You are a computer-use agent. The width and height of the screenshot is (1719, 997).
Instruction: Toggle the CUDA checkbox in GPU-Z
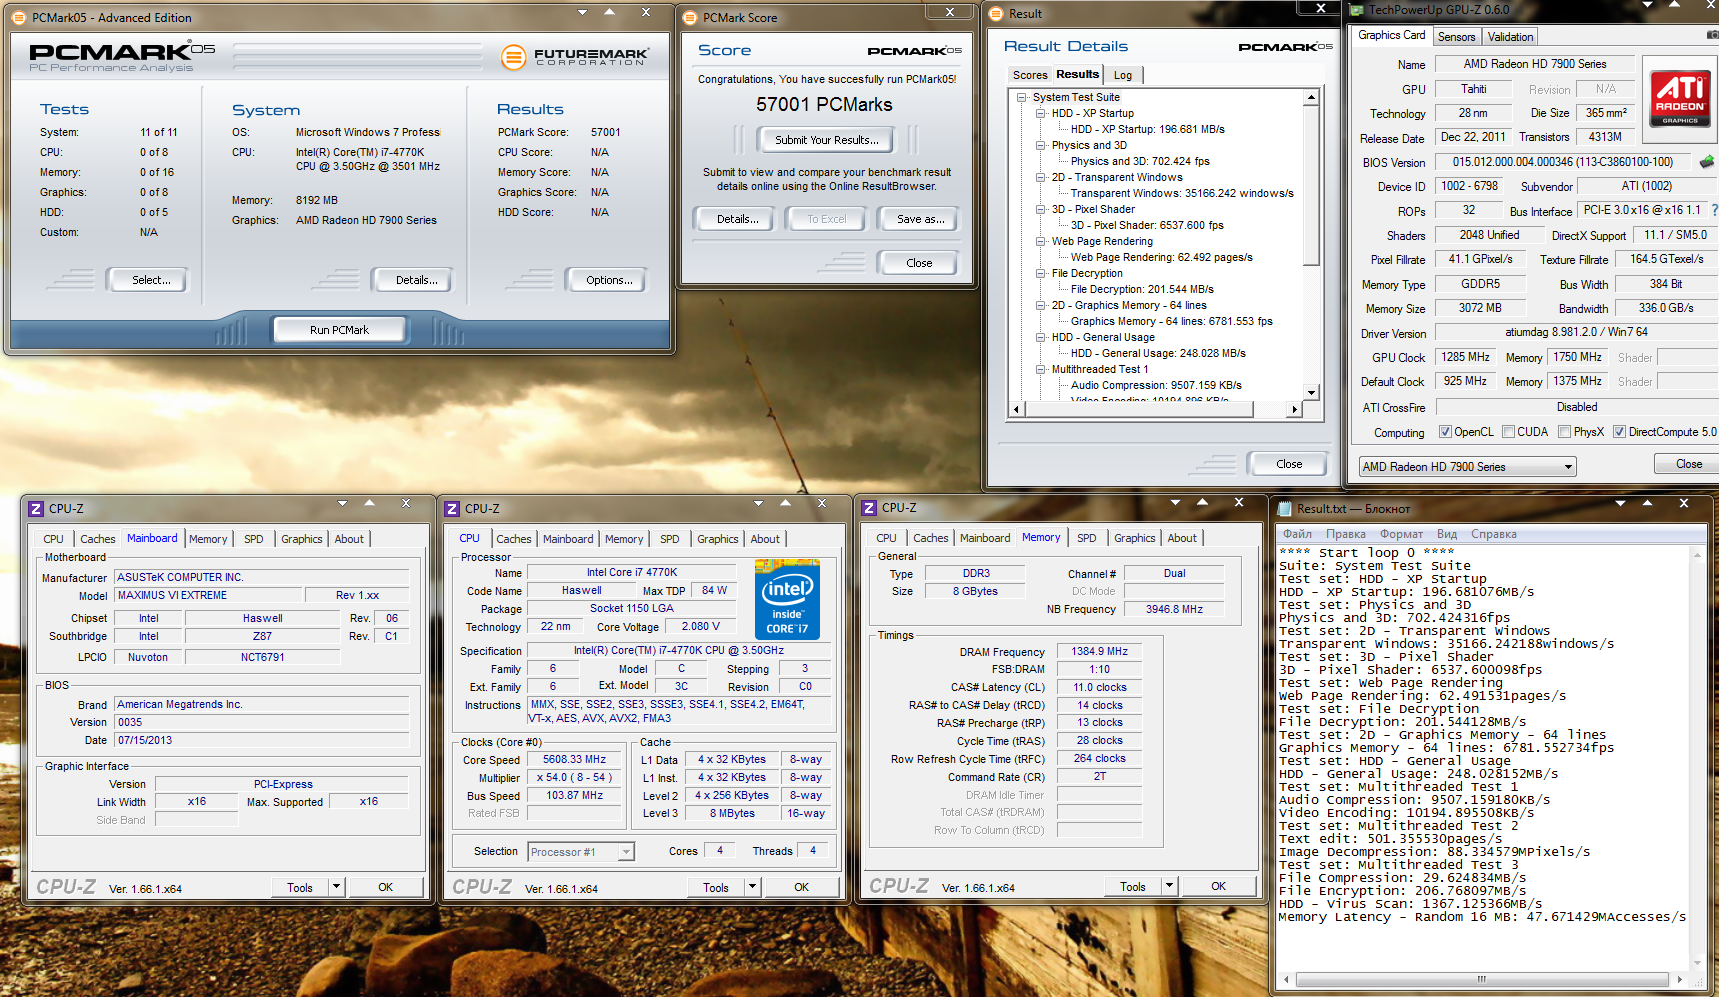(1508, 432)
